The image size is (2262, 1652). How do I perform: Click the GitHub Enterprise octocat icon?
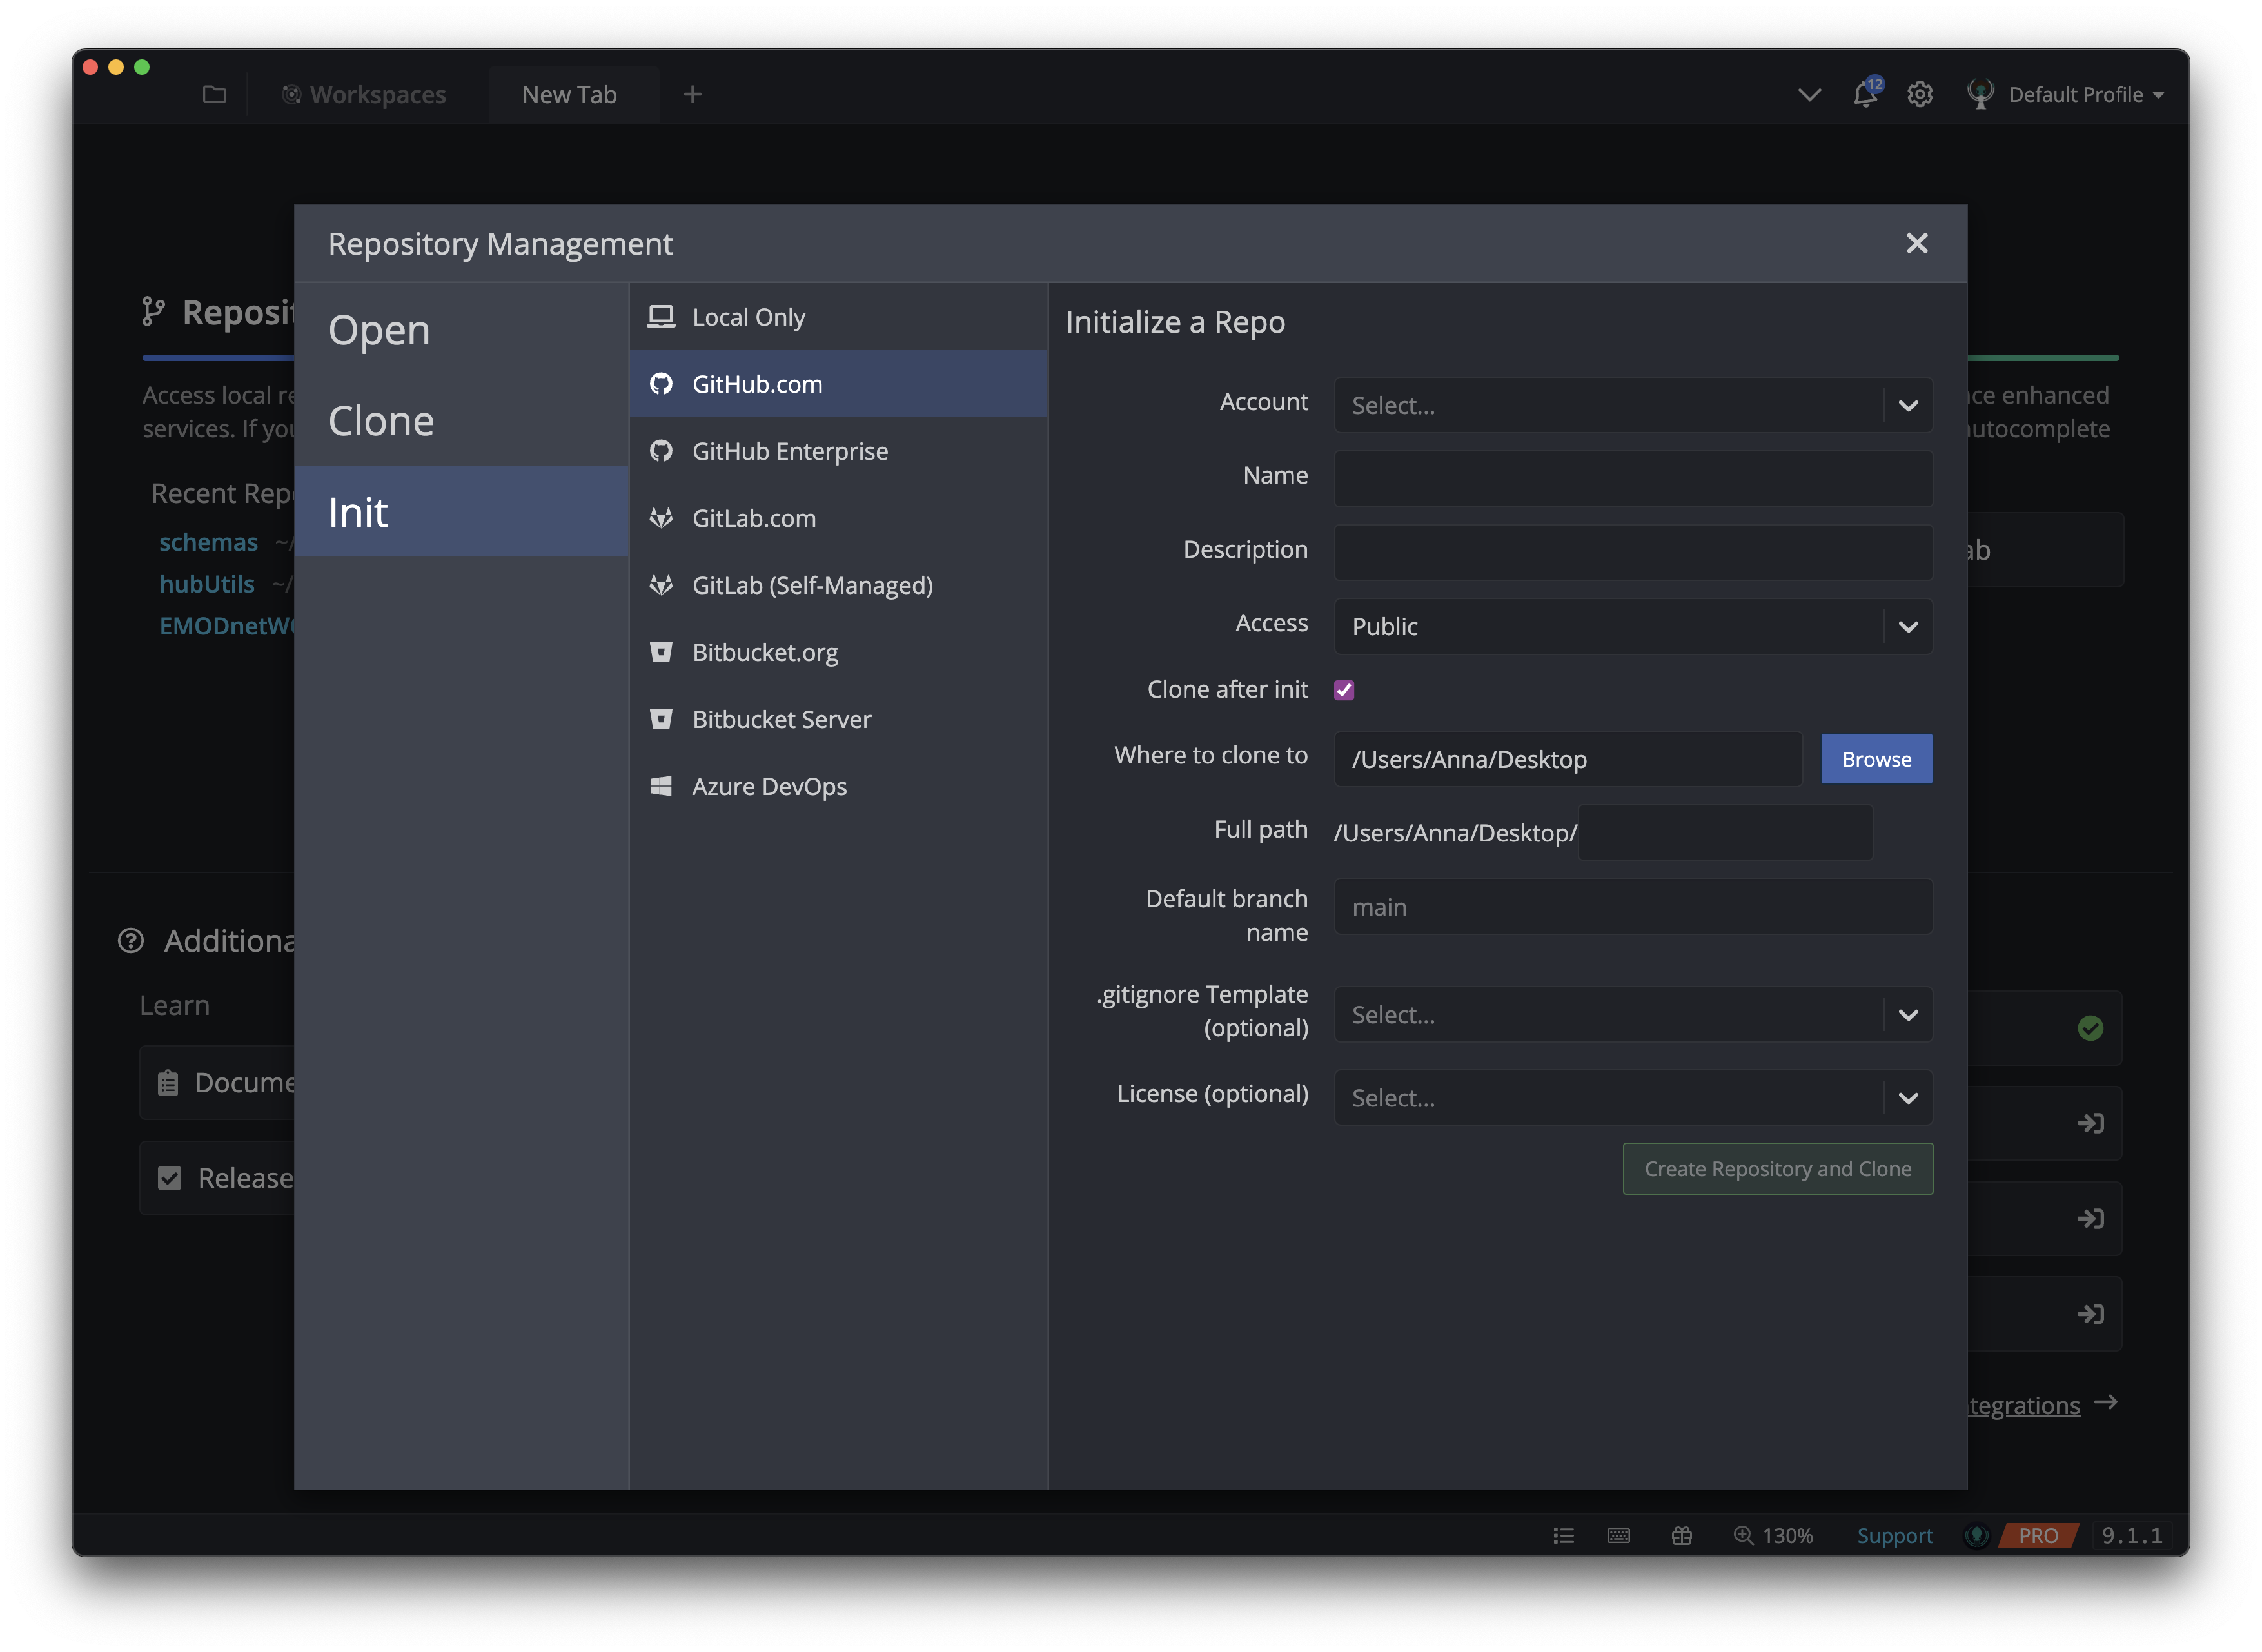coord(661,451)
